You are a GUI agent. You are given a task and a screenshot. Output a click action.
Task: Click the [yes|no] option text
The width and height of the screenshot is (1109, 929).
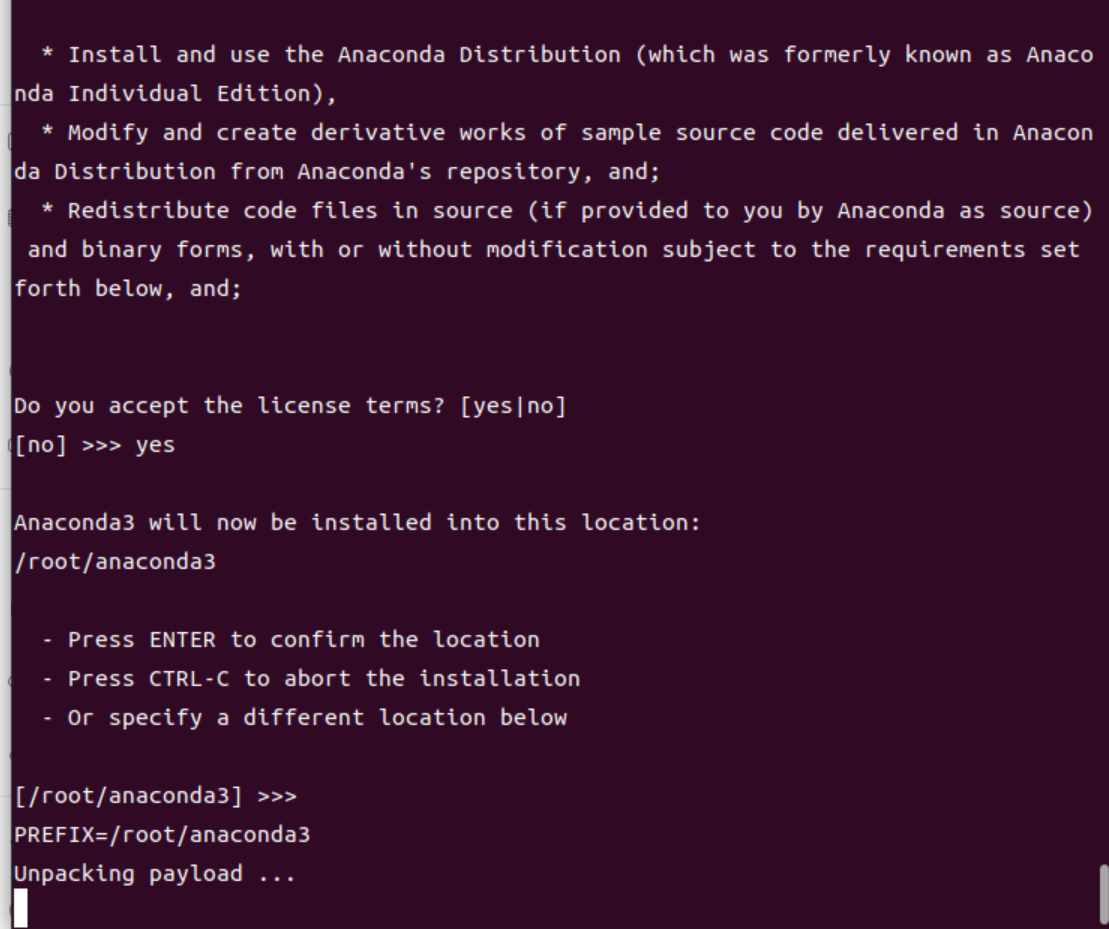tap(513, 407)
